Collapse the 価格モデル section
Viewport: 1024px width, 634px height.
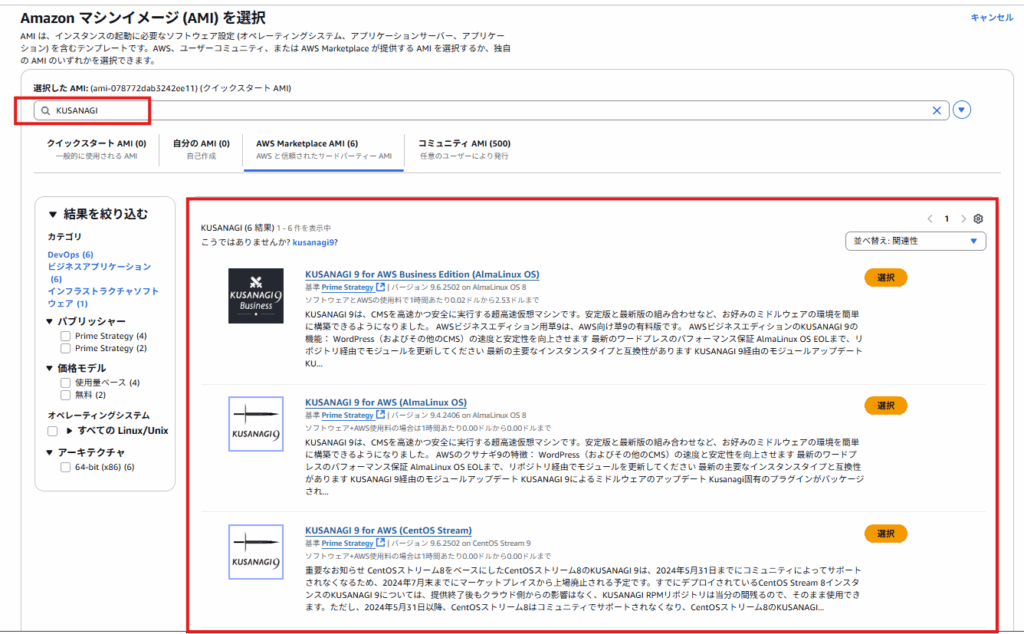(x=50, y=368)
